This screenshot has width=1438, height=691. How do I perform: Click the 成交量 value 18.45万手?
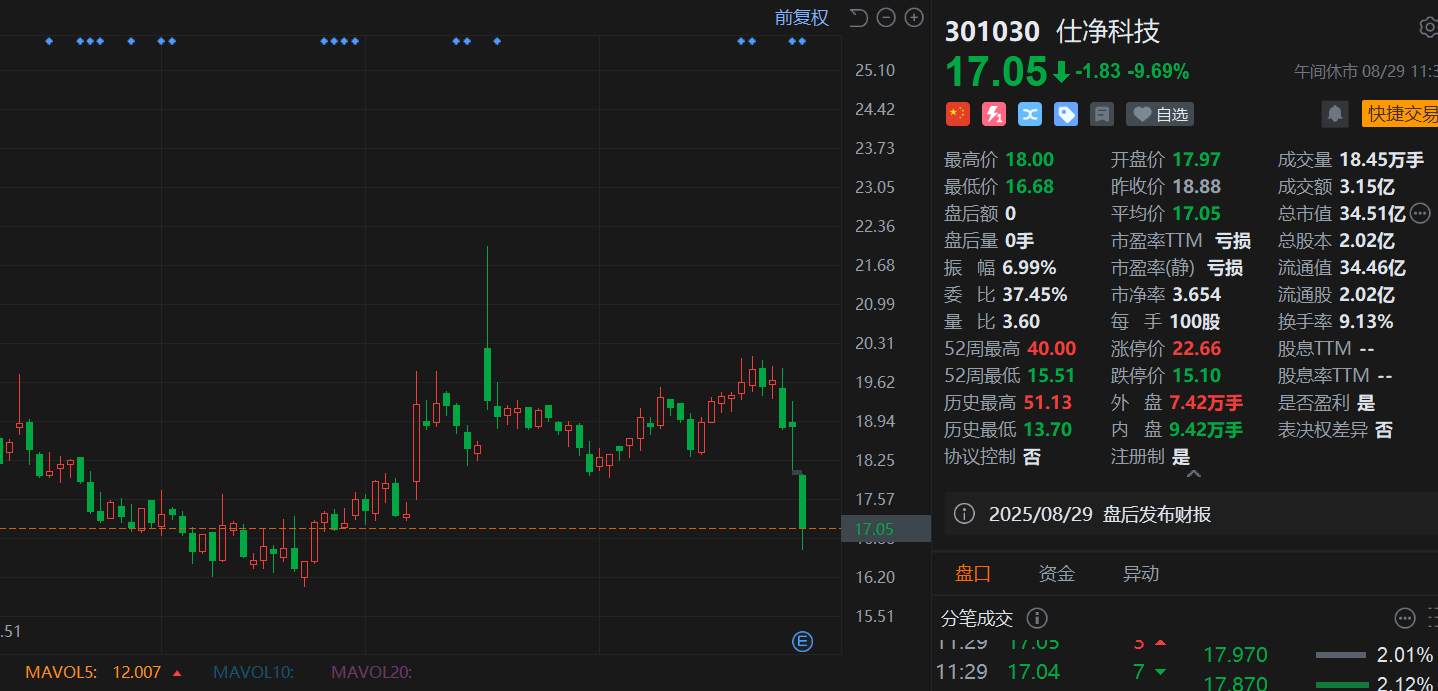pyautogui.click(x=1382, y=160)
